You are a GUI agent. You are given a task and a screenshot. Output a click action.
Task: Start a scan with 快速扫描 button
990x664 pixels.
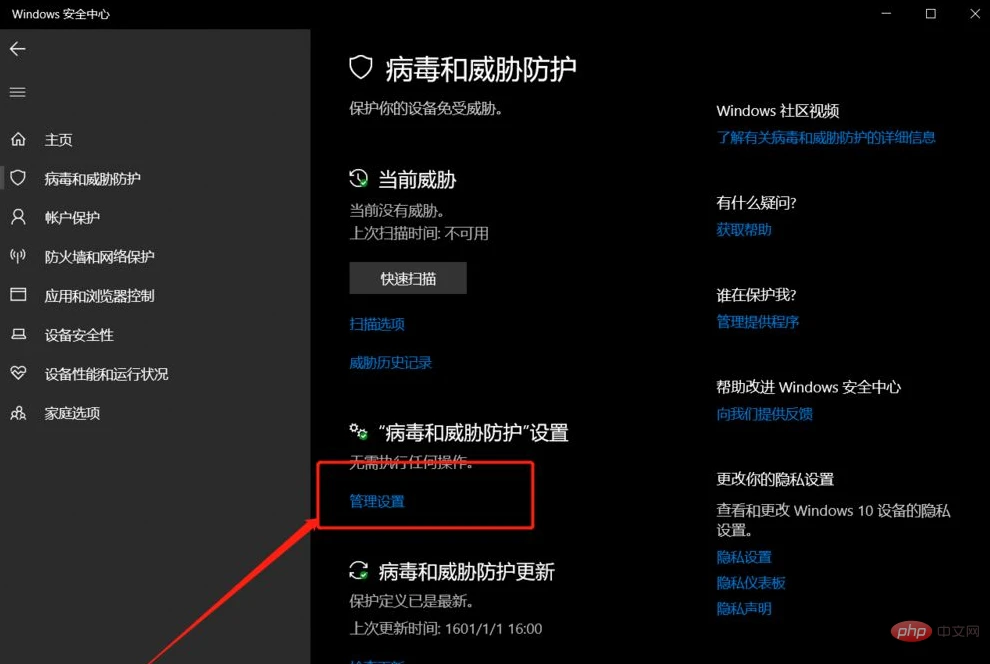tap(408, 278)
